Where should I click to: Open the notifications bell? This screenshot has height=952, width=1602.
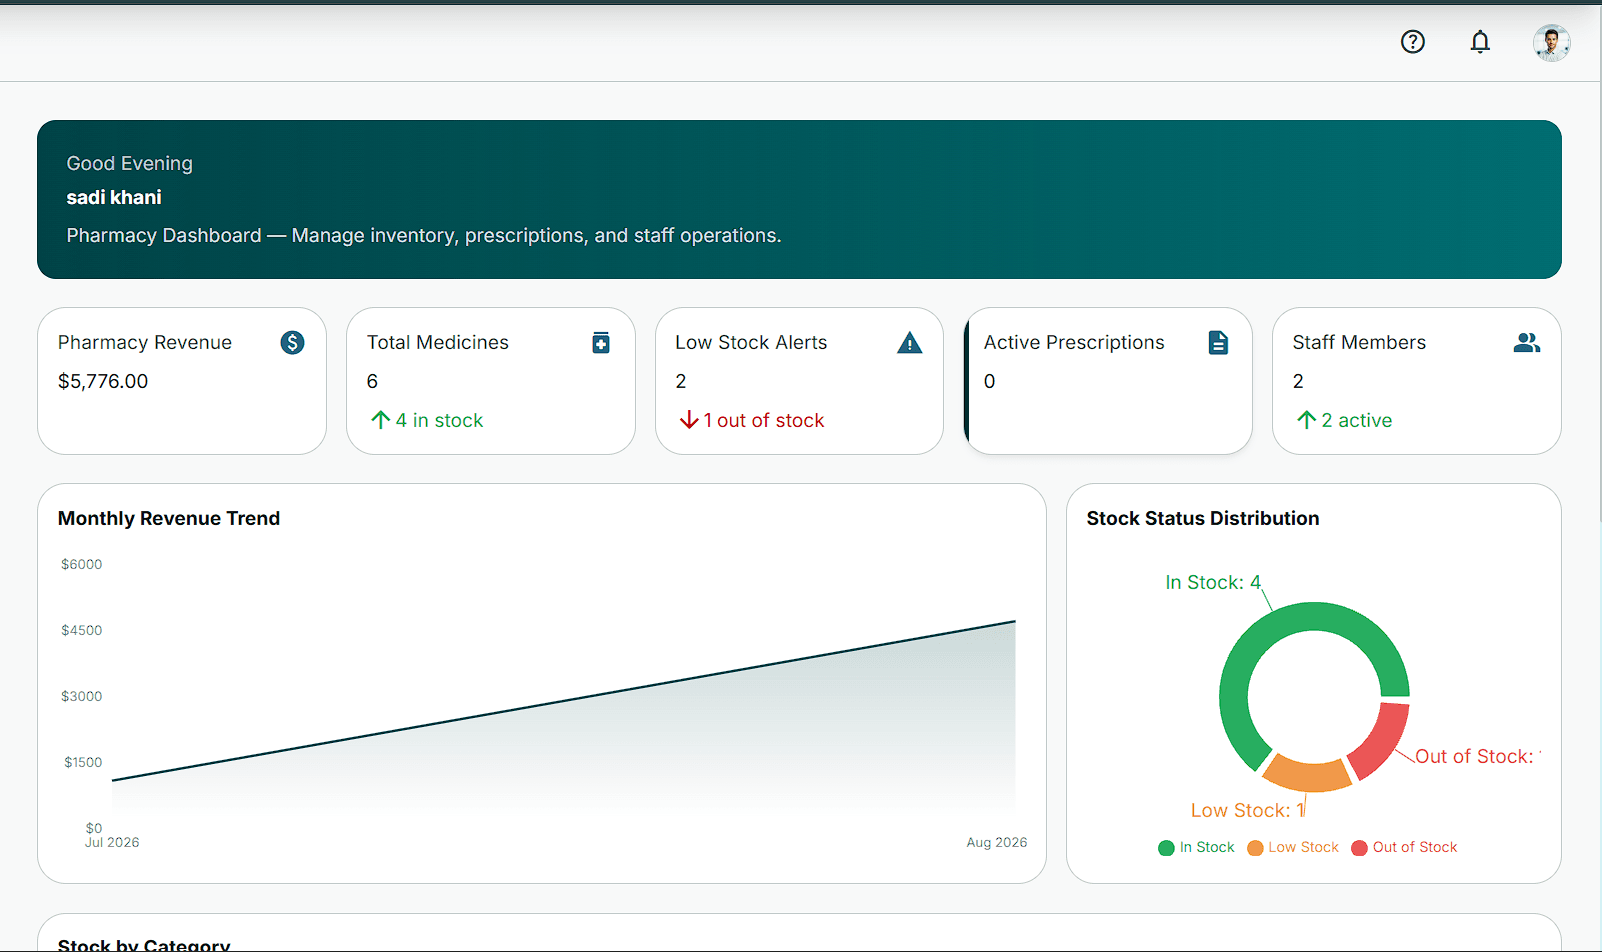[x=1480, y=42]
